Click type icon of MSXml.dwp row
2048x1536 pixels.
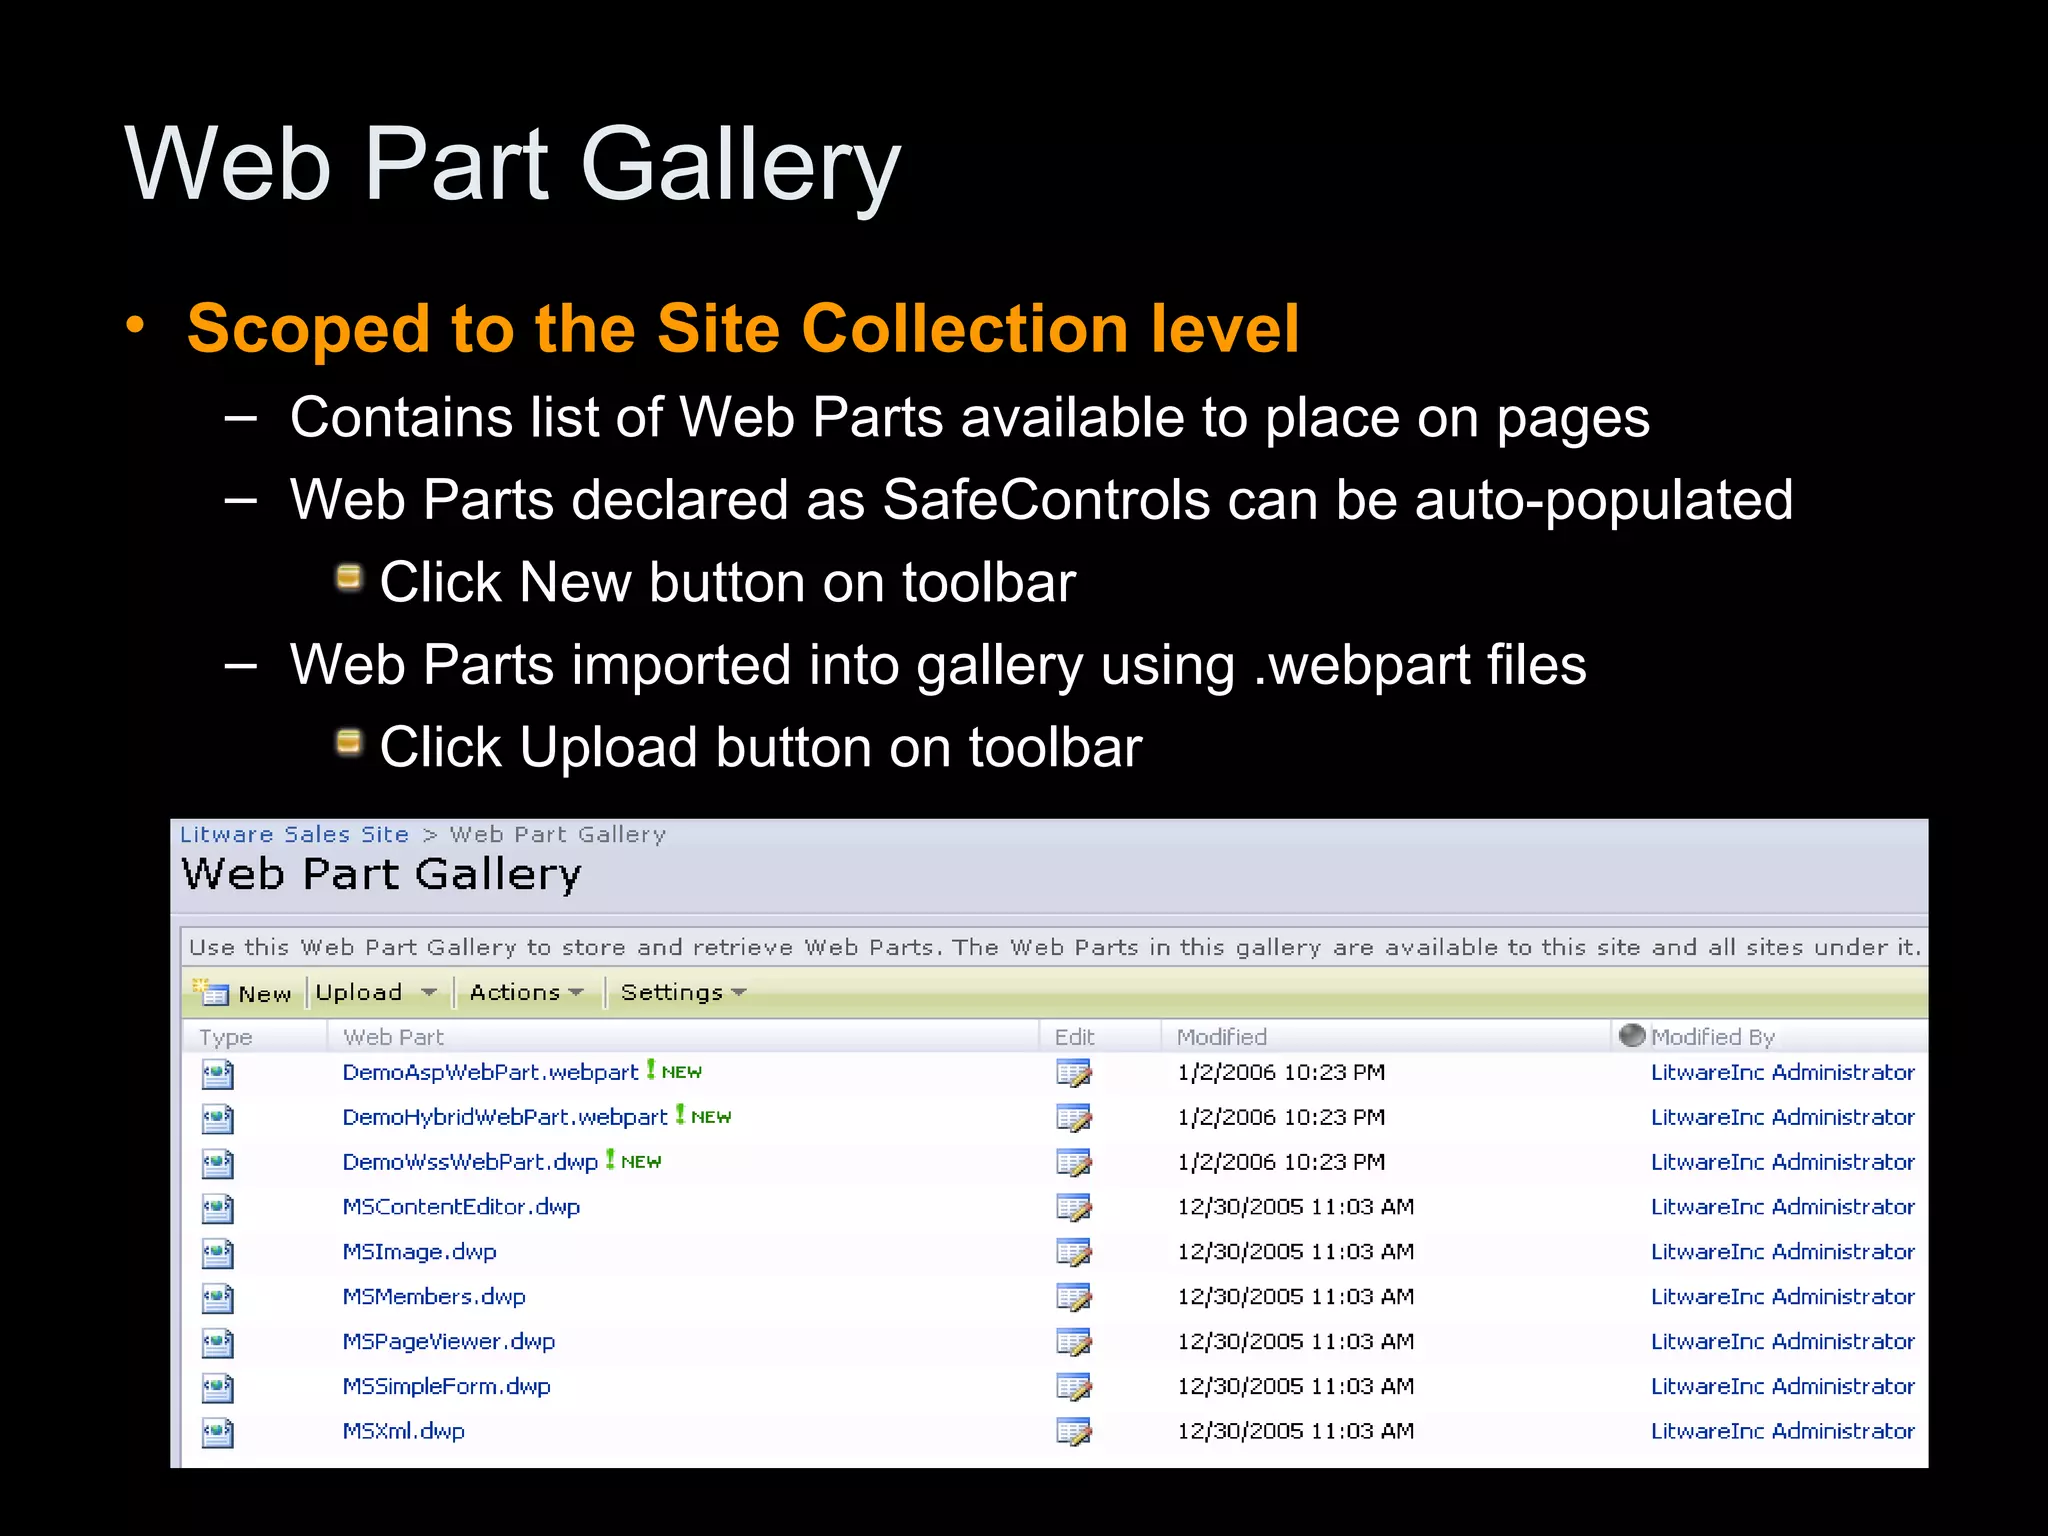click(x=218, y=1434)
